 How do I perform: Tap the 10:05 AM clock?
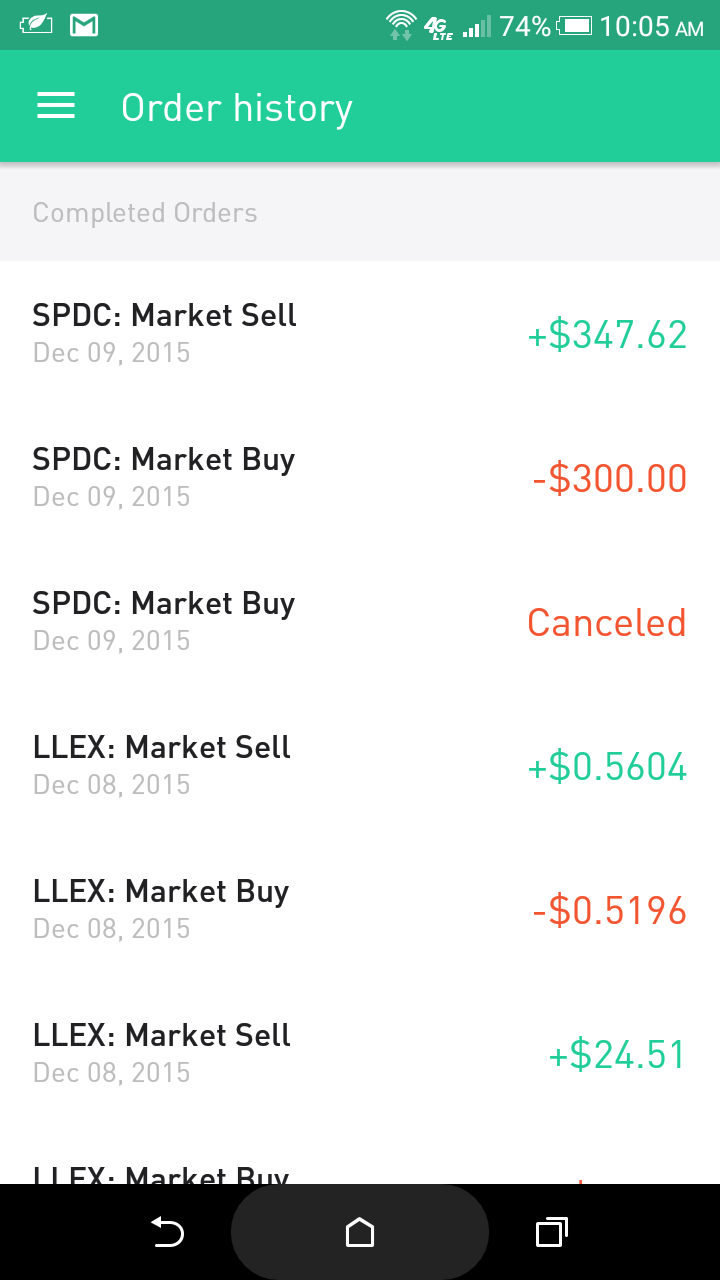coord(652,27)
